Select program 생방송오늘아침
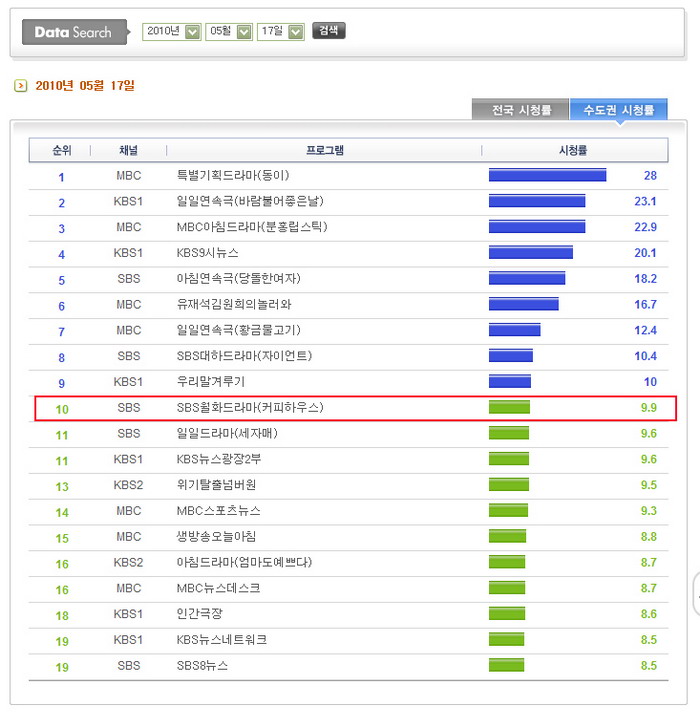The width and height of the screenshot is (700, 728). [x=216, y=537]
